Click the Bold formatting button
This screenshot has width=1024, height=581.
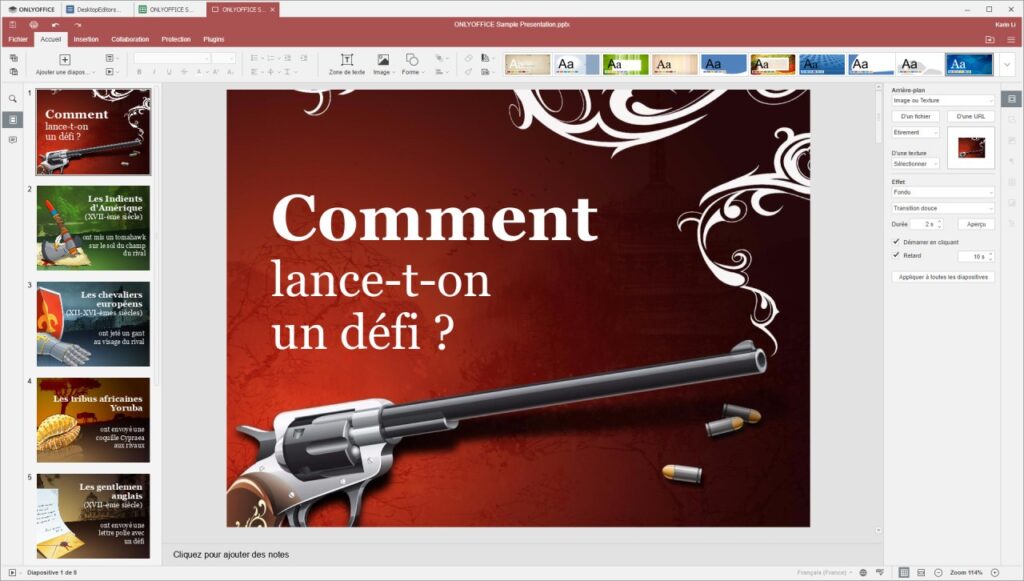(x=139, y=72)
